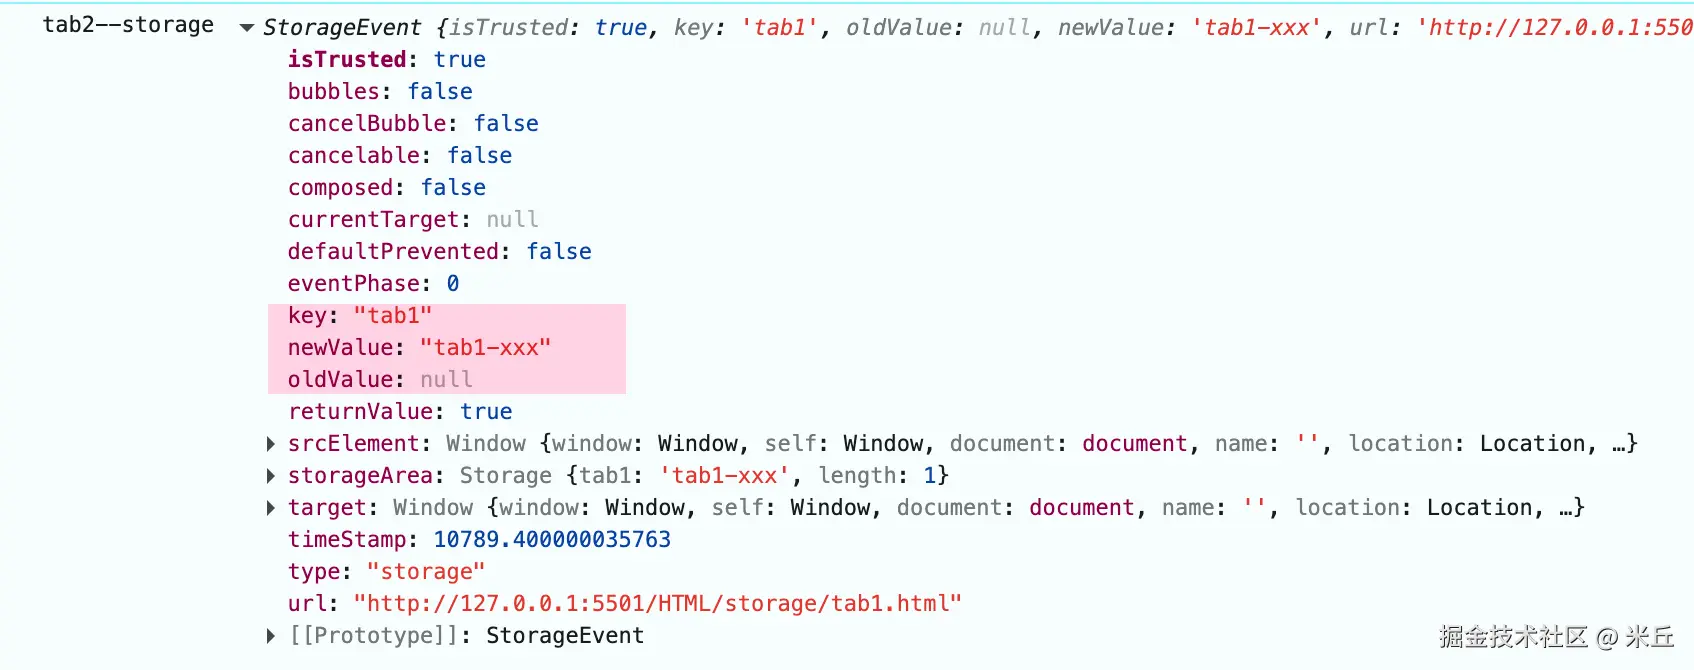Select the newValue "tab1-xxx" property line
Screen dimensions: 1694x670
[x=419, y=348]
